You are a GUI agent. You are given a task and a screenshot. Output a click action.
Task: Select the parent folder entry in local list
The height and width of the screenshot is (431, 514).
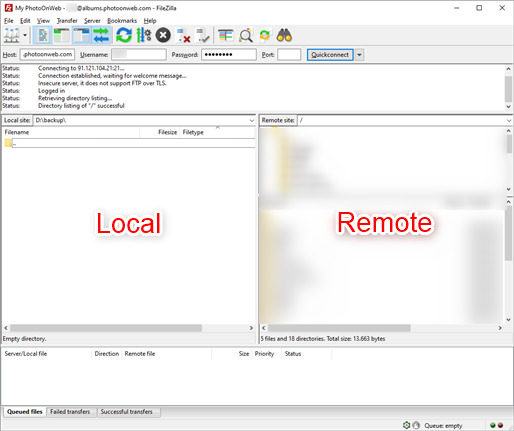[130, 143]
